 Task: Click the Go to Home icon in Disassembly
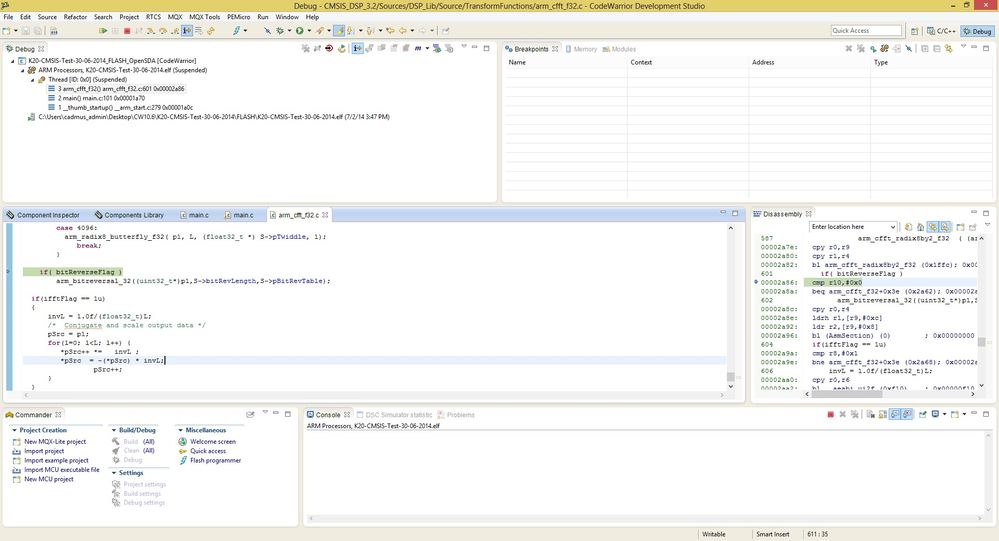point(921,227)
